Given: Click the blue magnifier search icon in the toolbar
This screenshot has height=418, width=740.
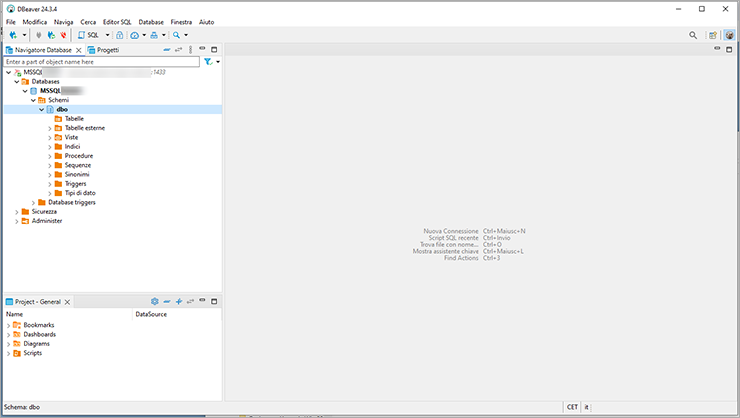Looking at the screenshot, I should (x=176, y=35).
